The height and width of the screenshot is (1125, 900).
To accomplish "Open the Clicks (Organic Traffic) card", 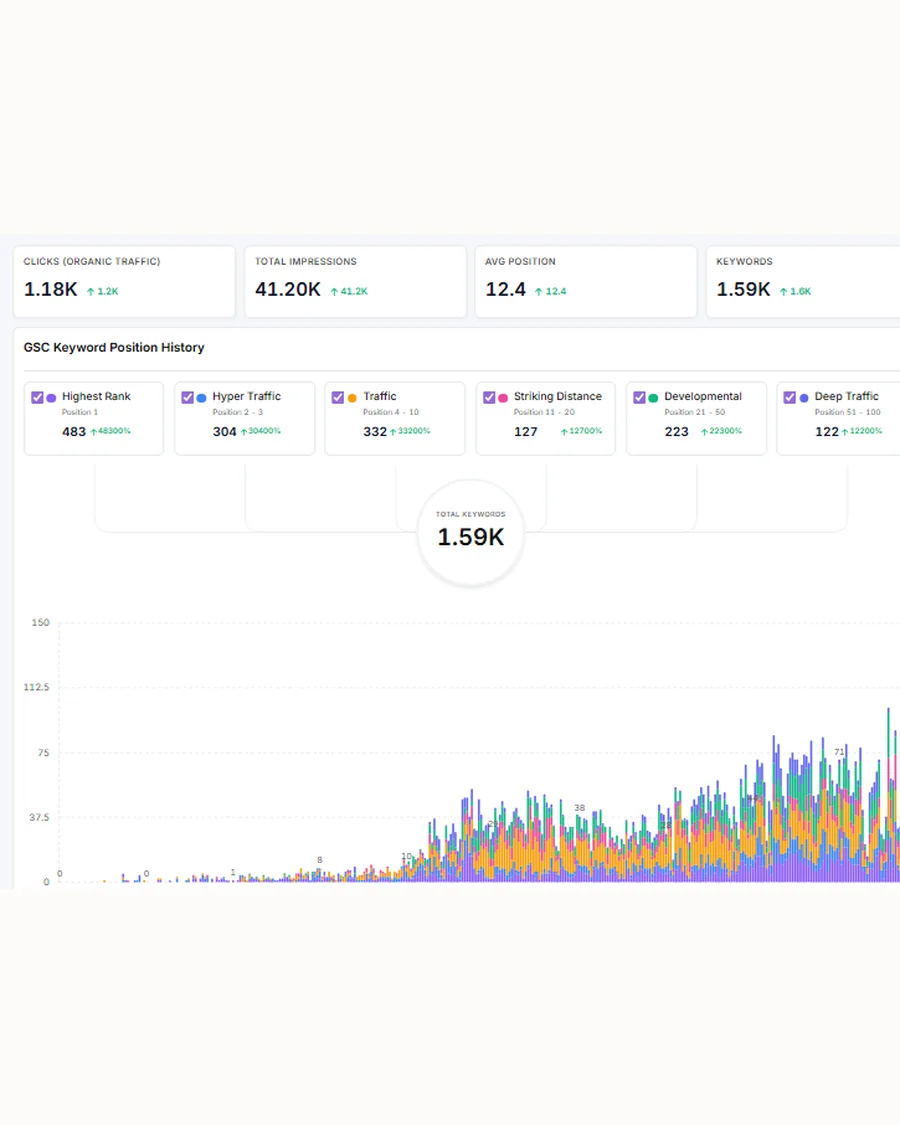I will click(124, 281).
